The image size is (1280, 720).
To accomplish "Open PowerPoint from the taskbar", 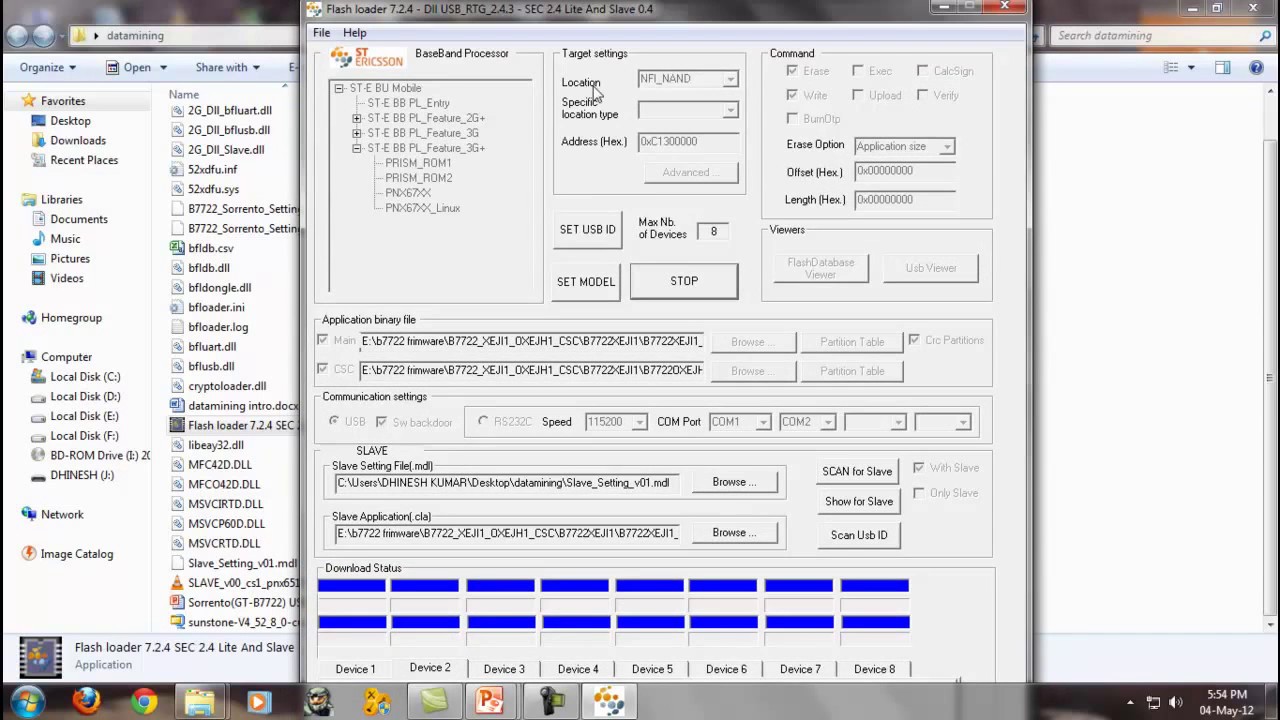I will pos(490,702).
